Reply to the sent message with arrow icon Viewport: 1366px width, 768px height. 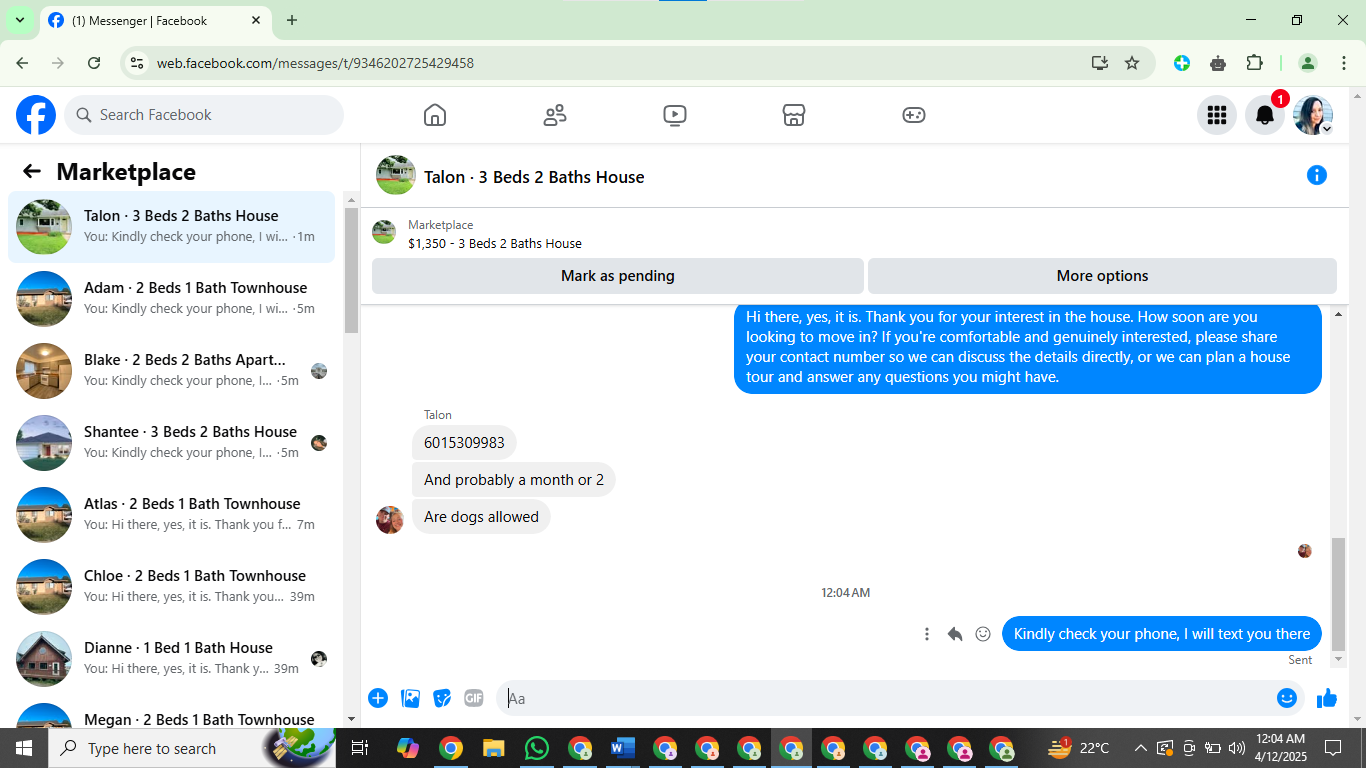[x=955, y=634]
